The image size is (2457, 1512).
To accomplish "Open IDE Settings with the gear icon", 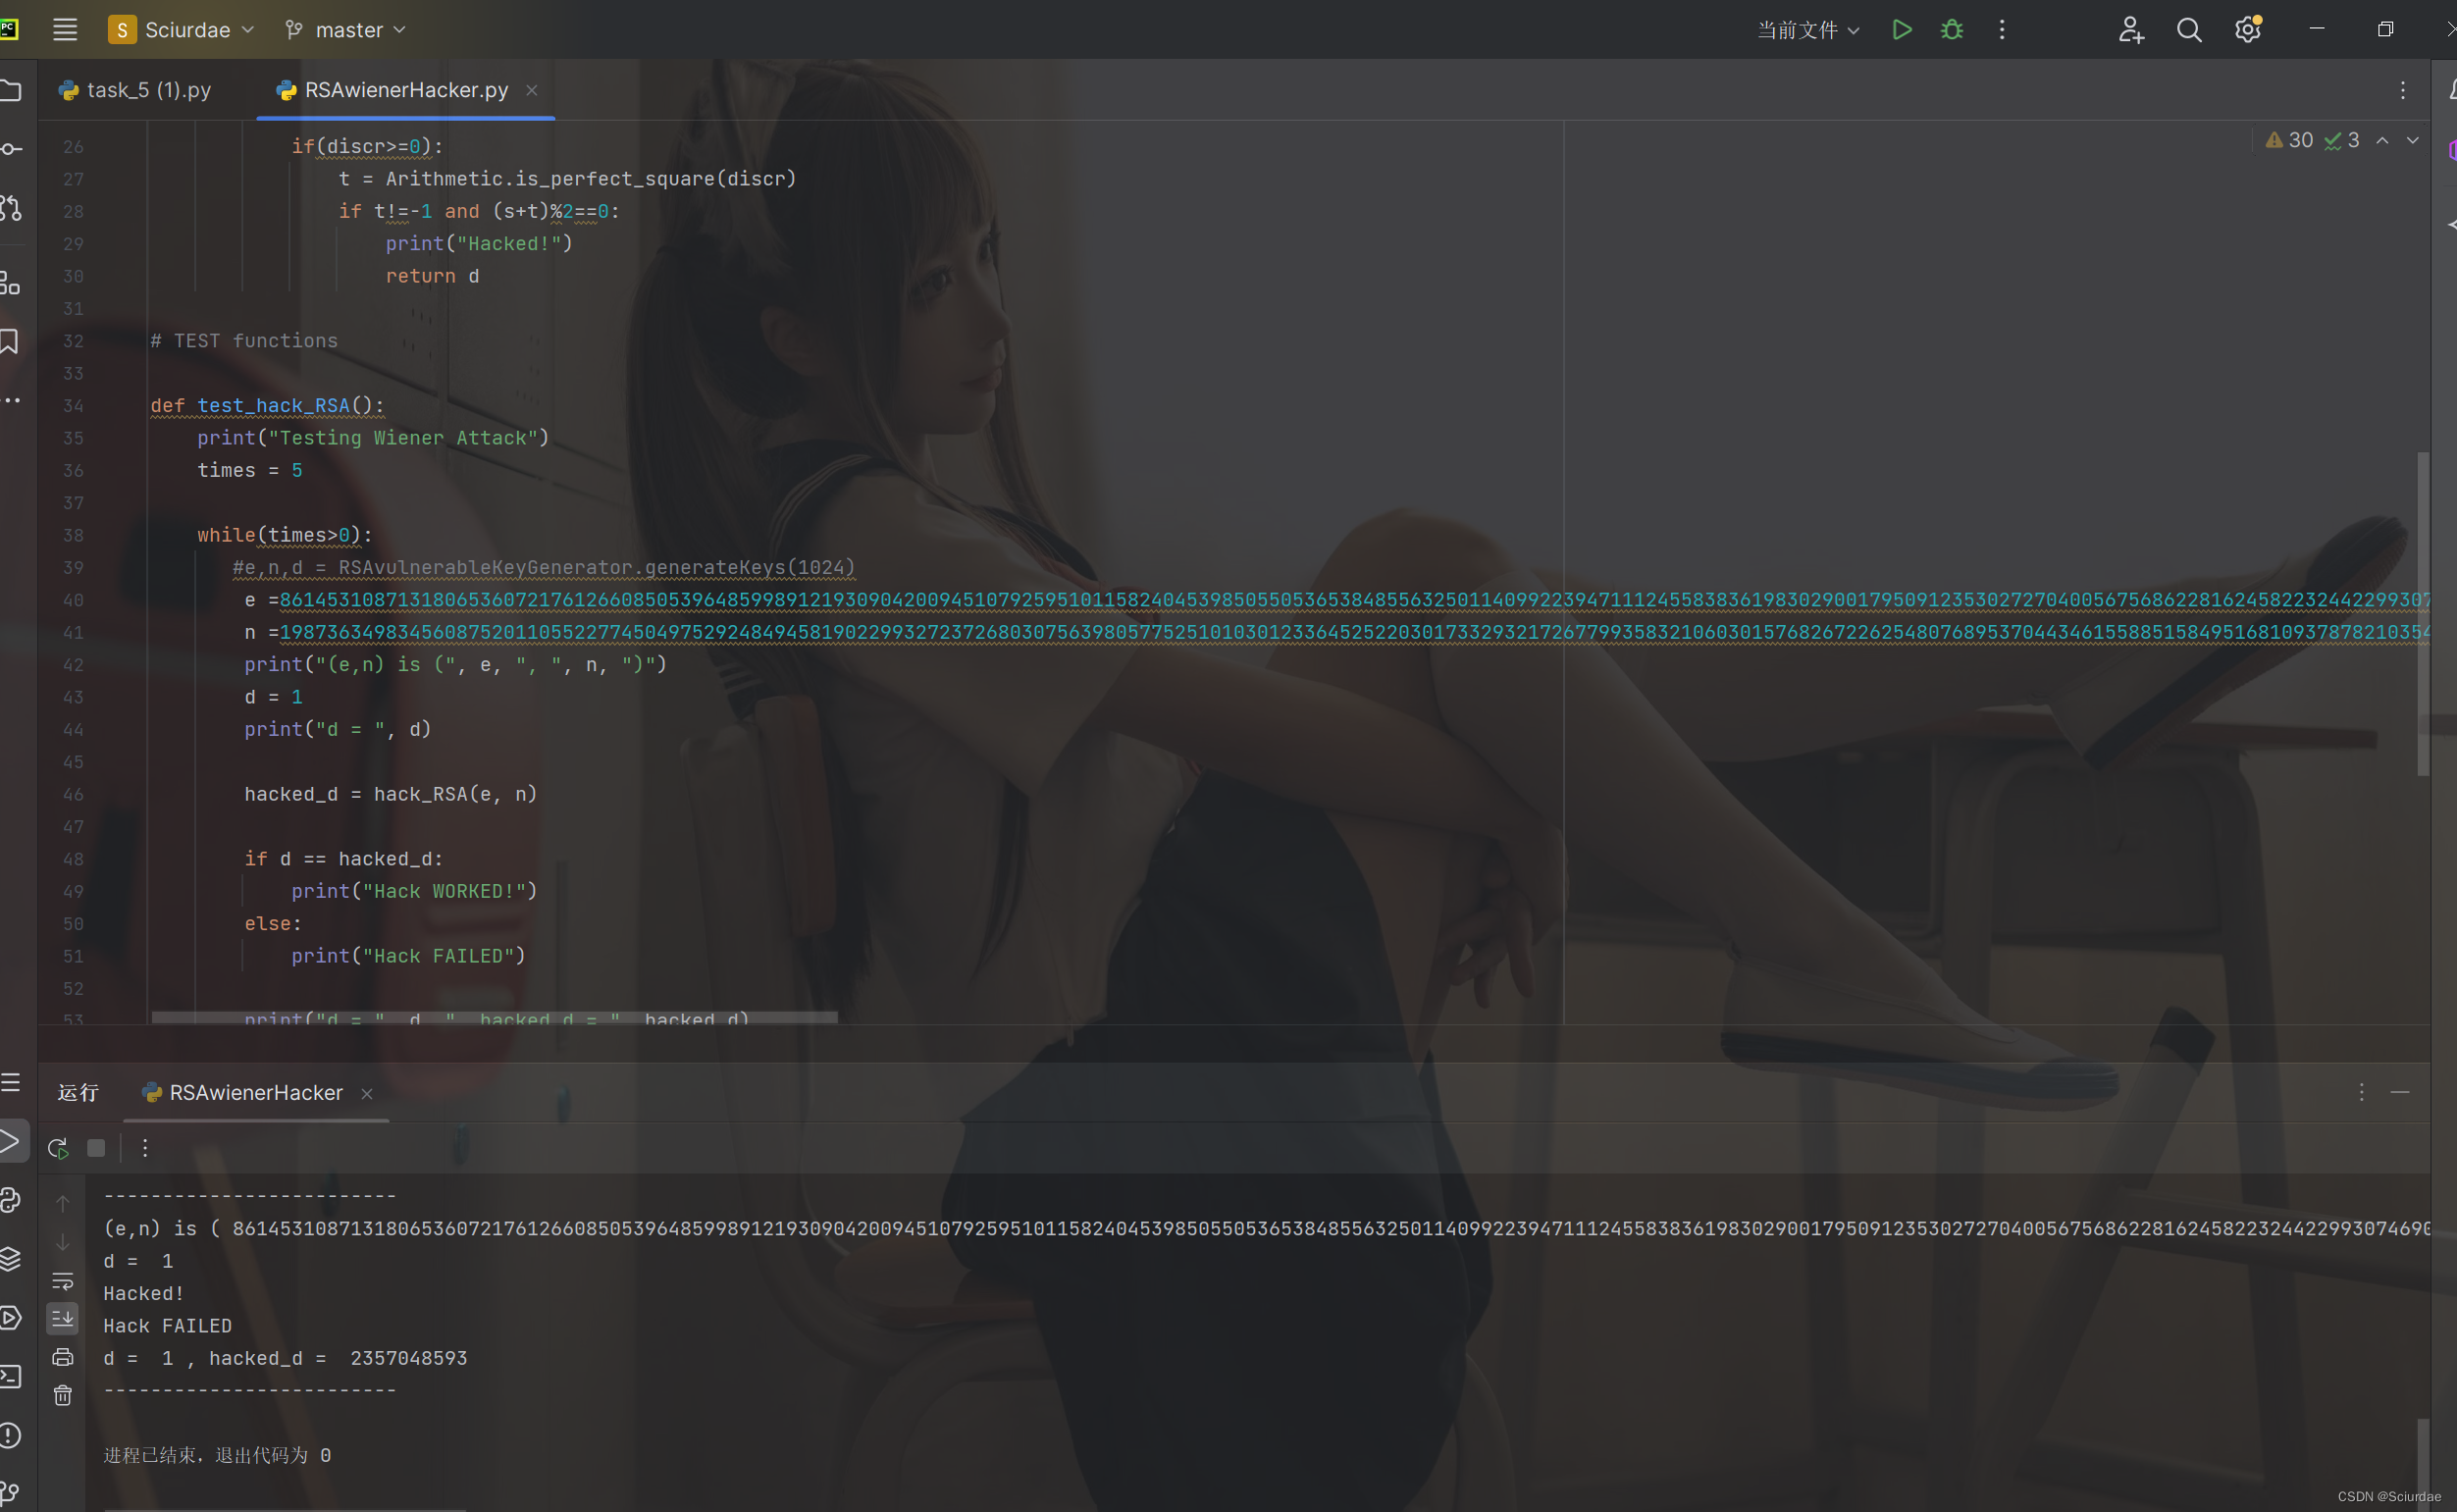I will coord(2247,30).
